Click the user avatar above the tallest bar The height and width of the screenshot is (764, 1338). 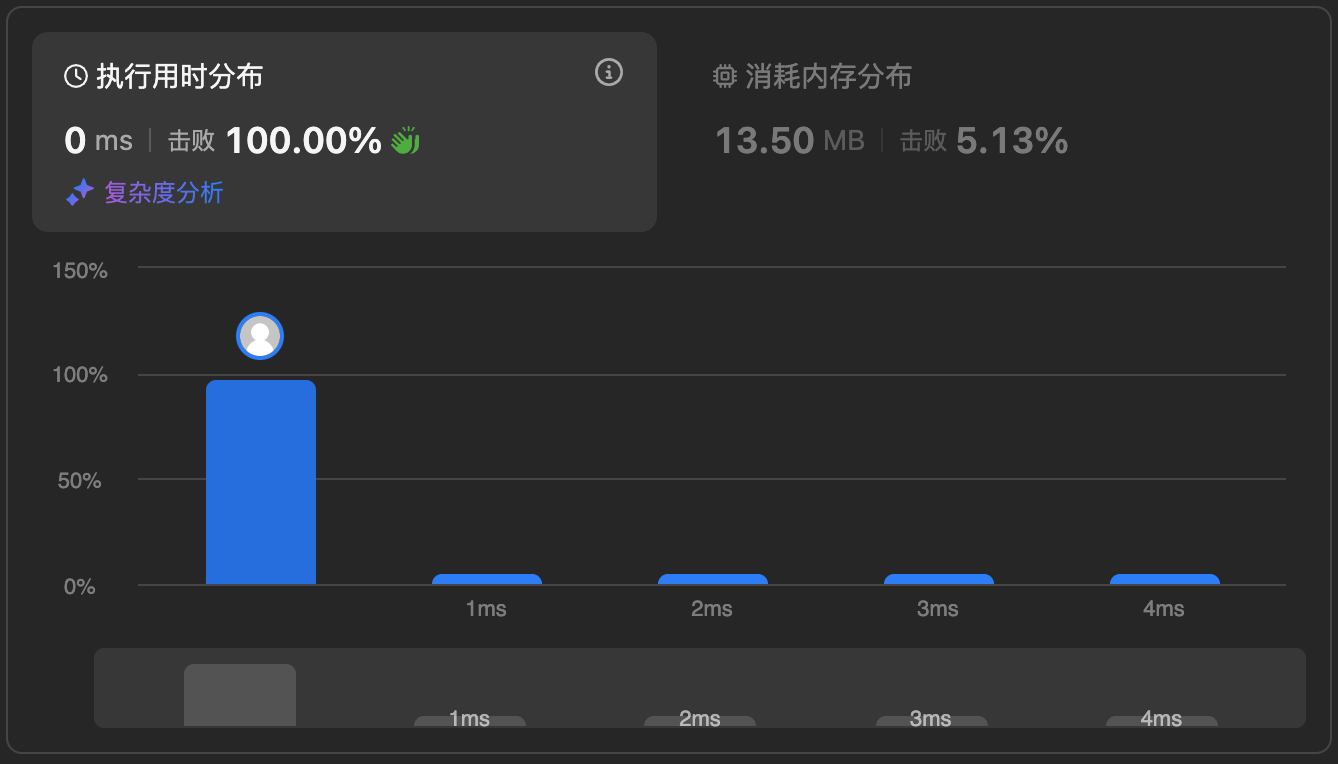[260, 336]
